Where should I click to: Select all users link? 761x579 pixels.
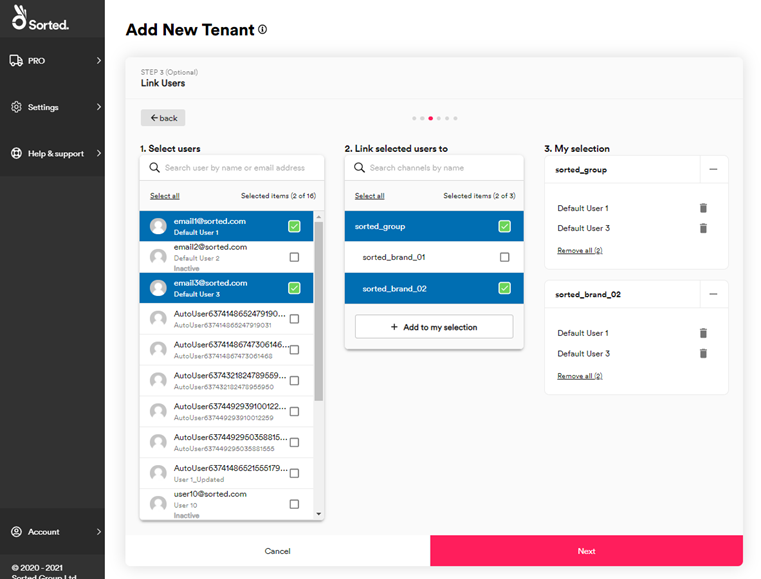165,196
